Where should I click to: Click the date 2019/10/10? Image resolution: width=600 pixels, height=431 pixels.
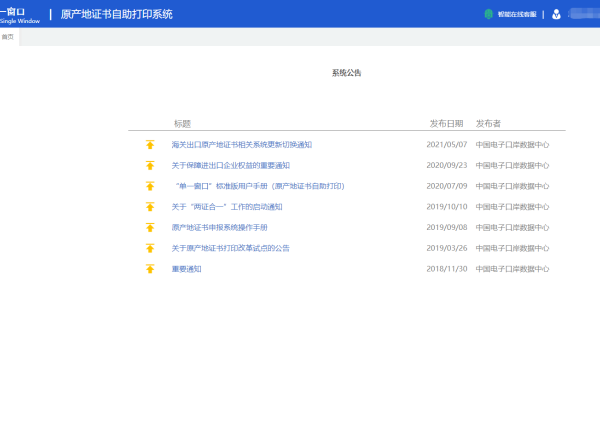coord(447,206)
